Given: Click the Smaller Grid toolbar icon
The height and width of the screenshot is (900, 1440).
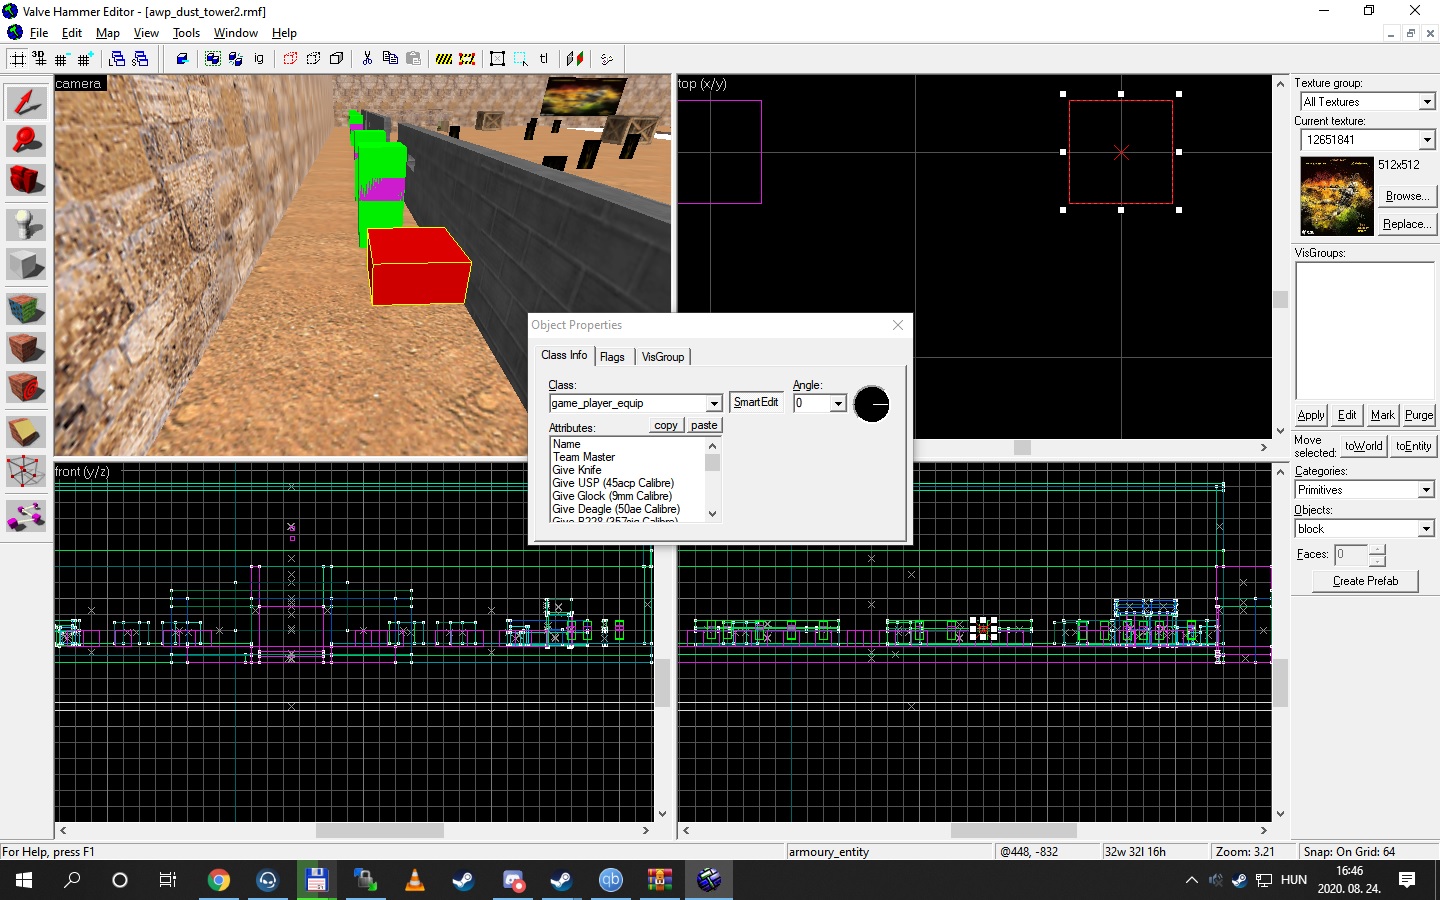Looking at the screenshot, I should 62,59.
